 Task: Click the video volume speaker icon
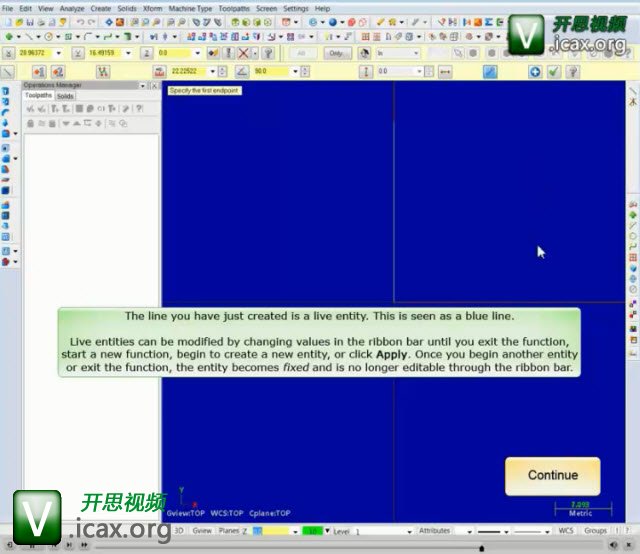tap(613, 545)
